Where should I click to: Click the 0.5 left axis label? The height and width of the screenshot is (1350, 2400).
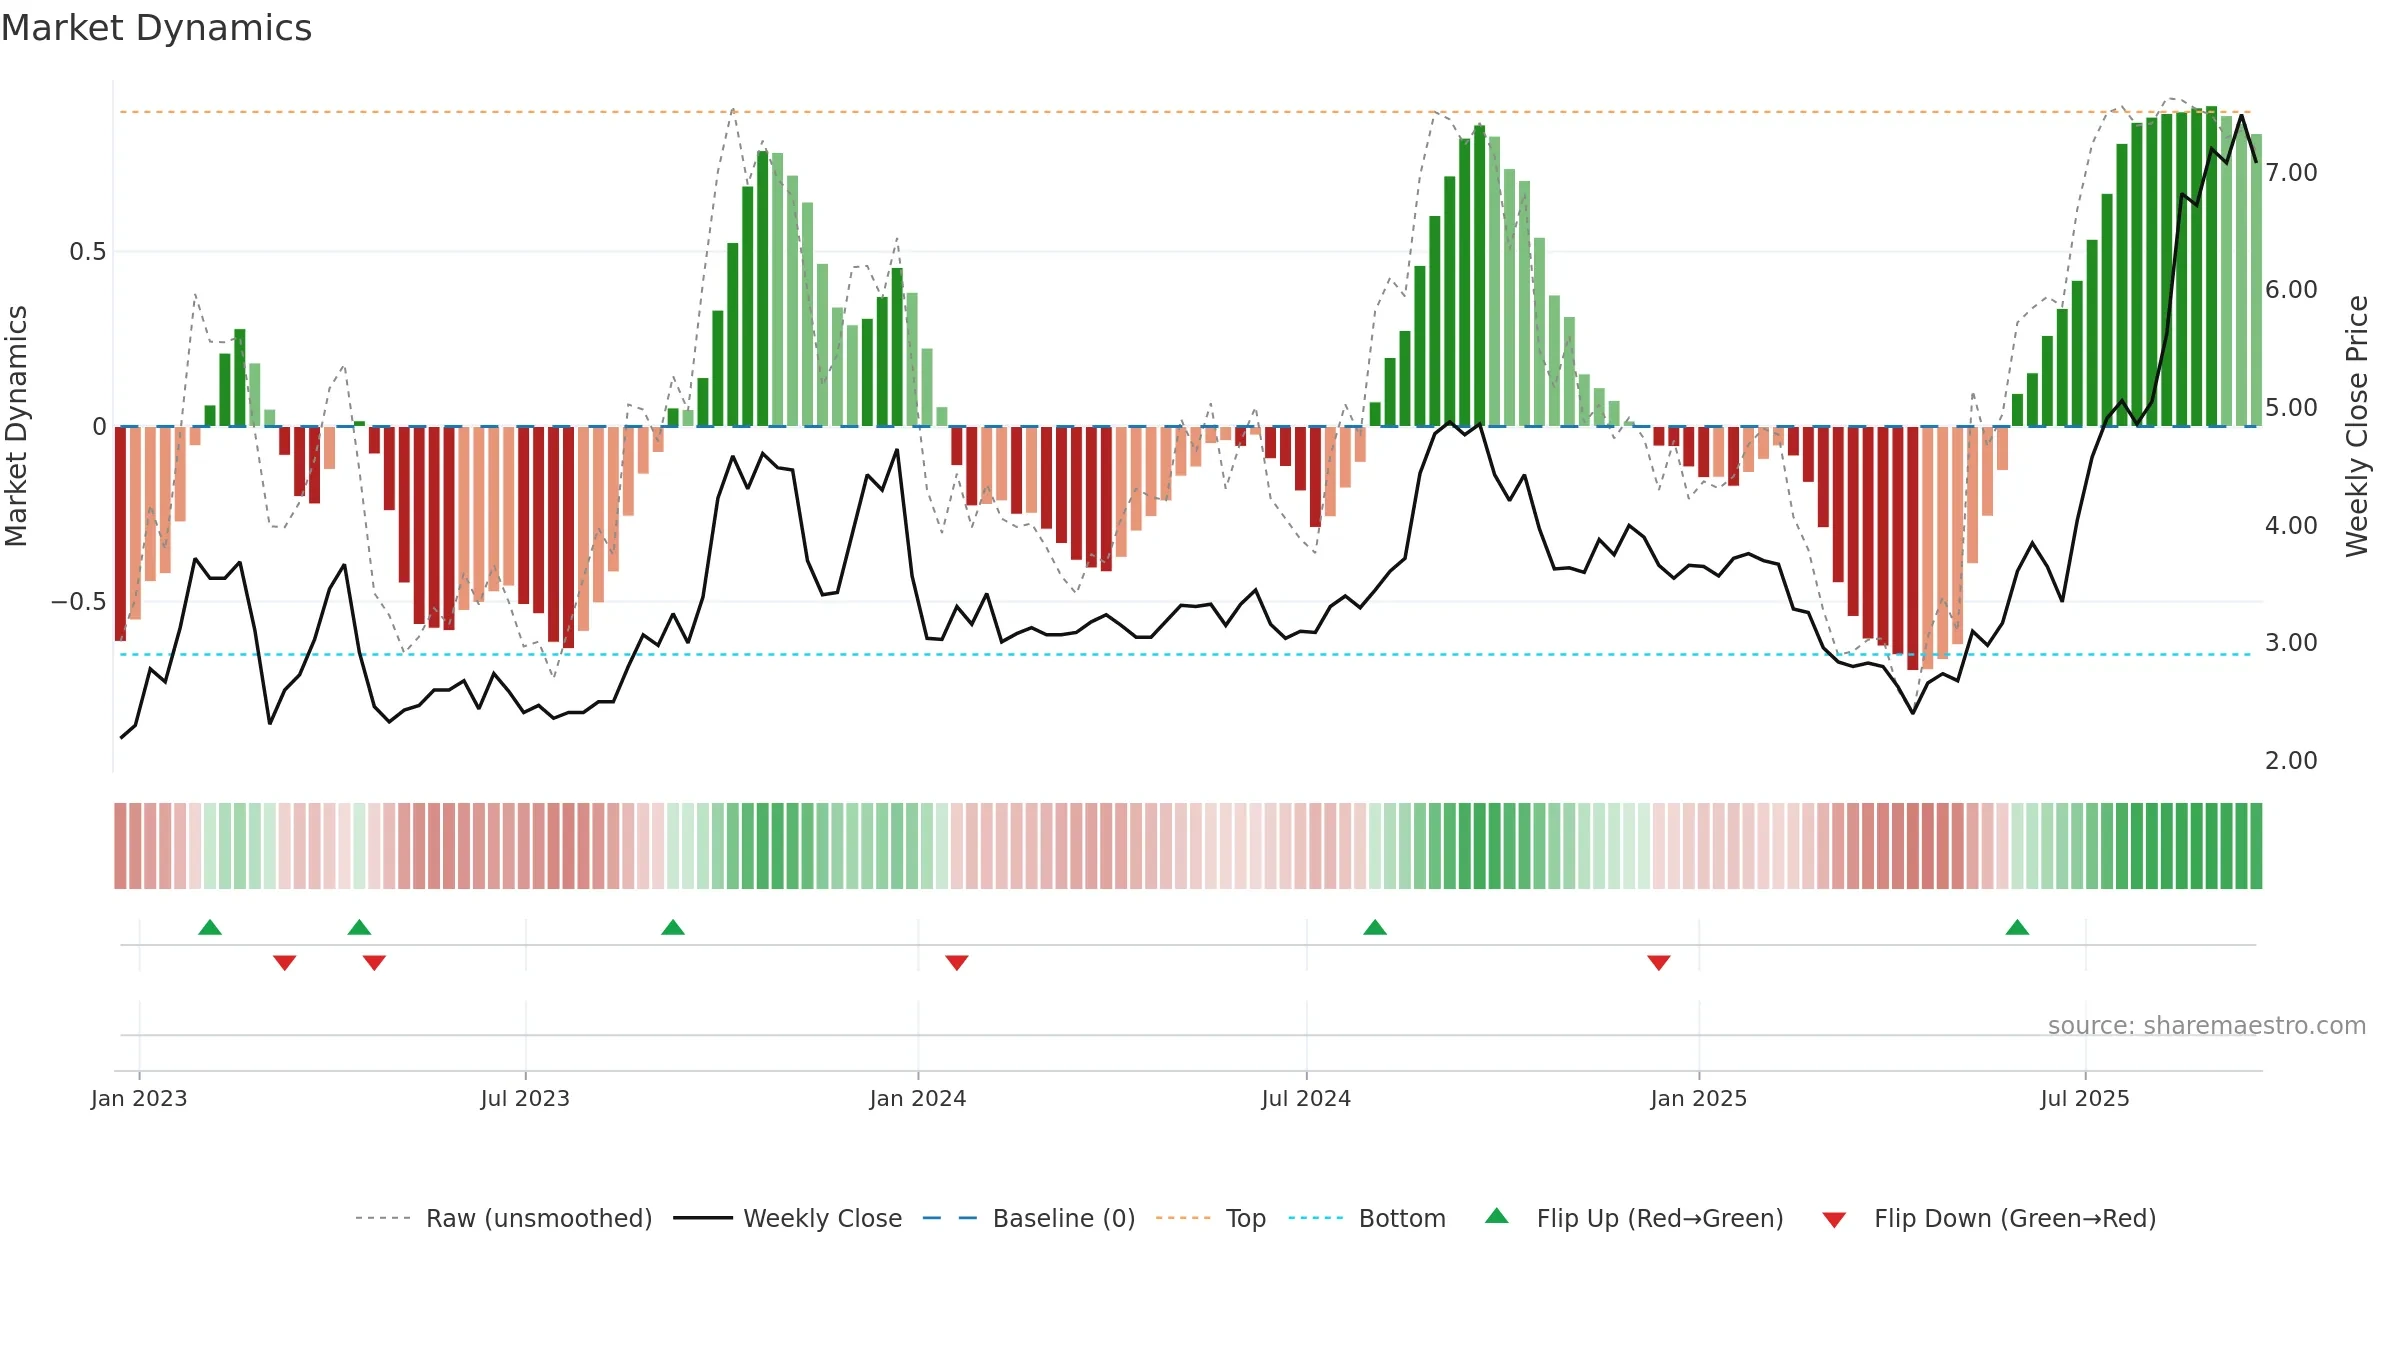(88, 251)
